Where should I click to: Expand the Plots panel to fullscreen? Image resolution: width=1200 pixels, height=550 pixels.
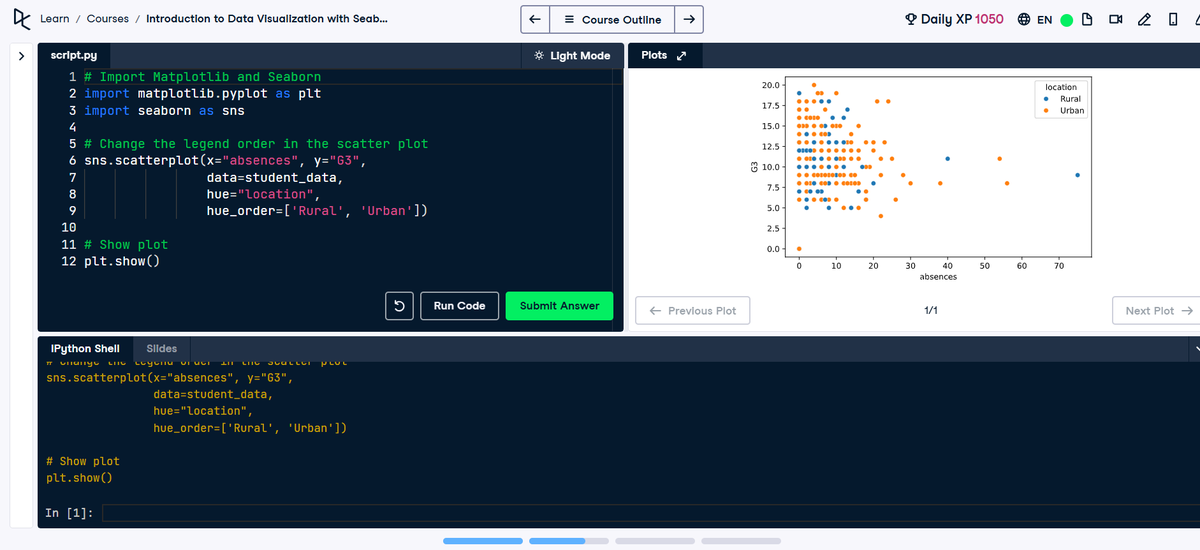(682, 56)
